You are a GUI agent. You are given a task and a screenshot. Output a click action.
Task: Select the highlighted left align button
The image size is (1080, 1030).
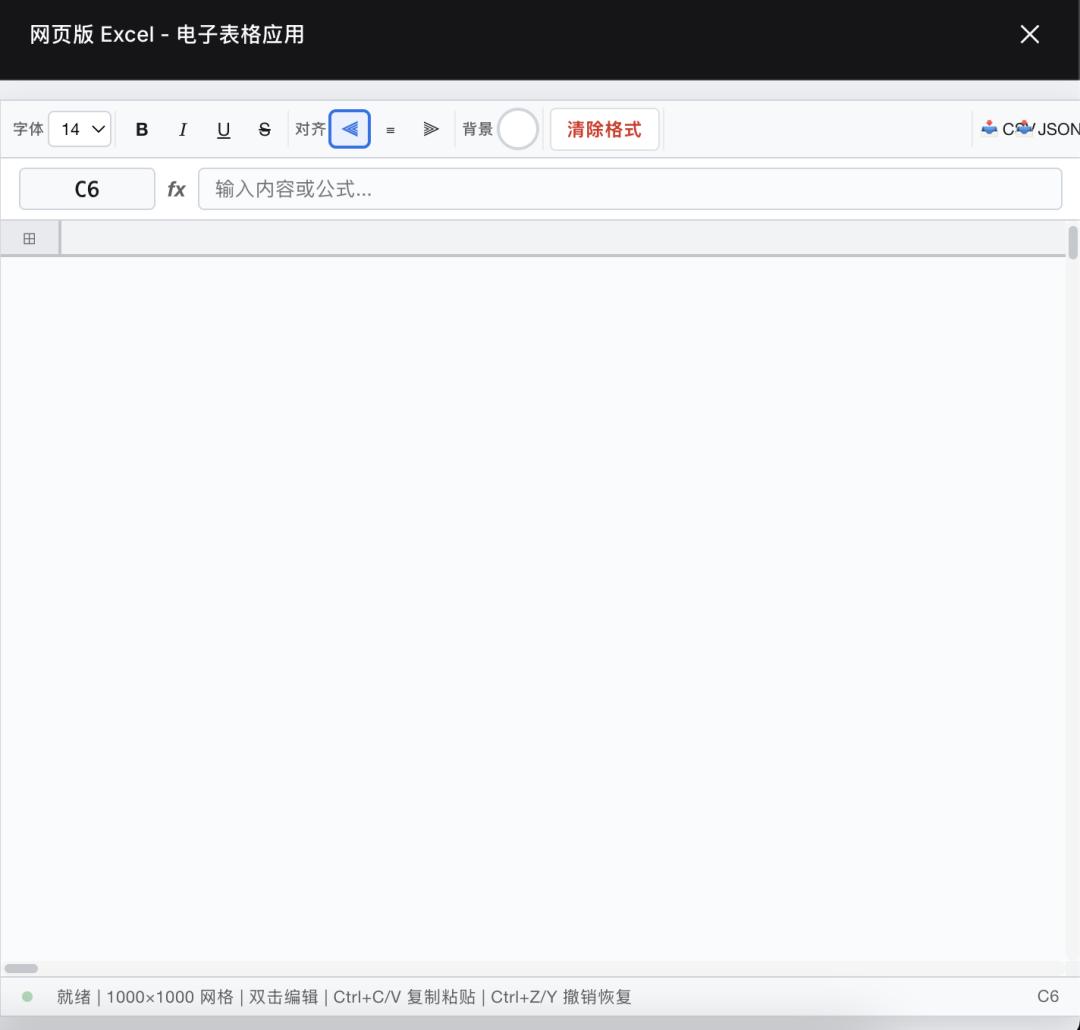click(x=350, y=129)
